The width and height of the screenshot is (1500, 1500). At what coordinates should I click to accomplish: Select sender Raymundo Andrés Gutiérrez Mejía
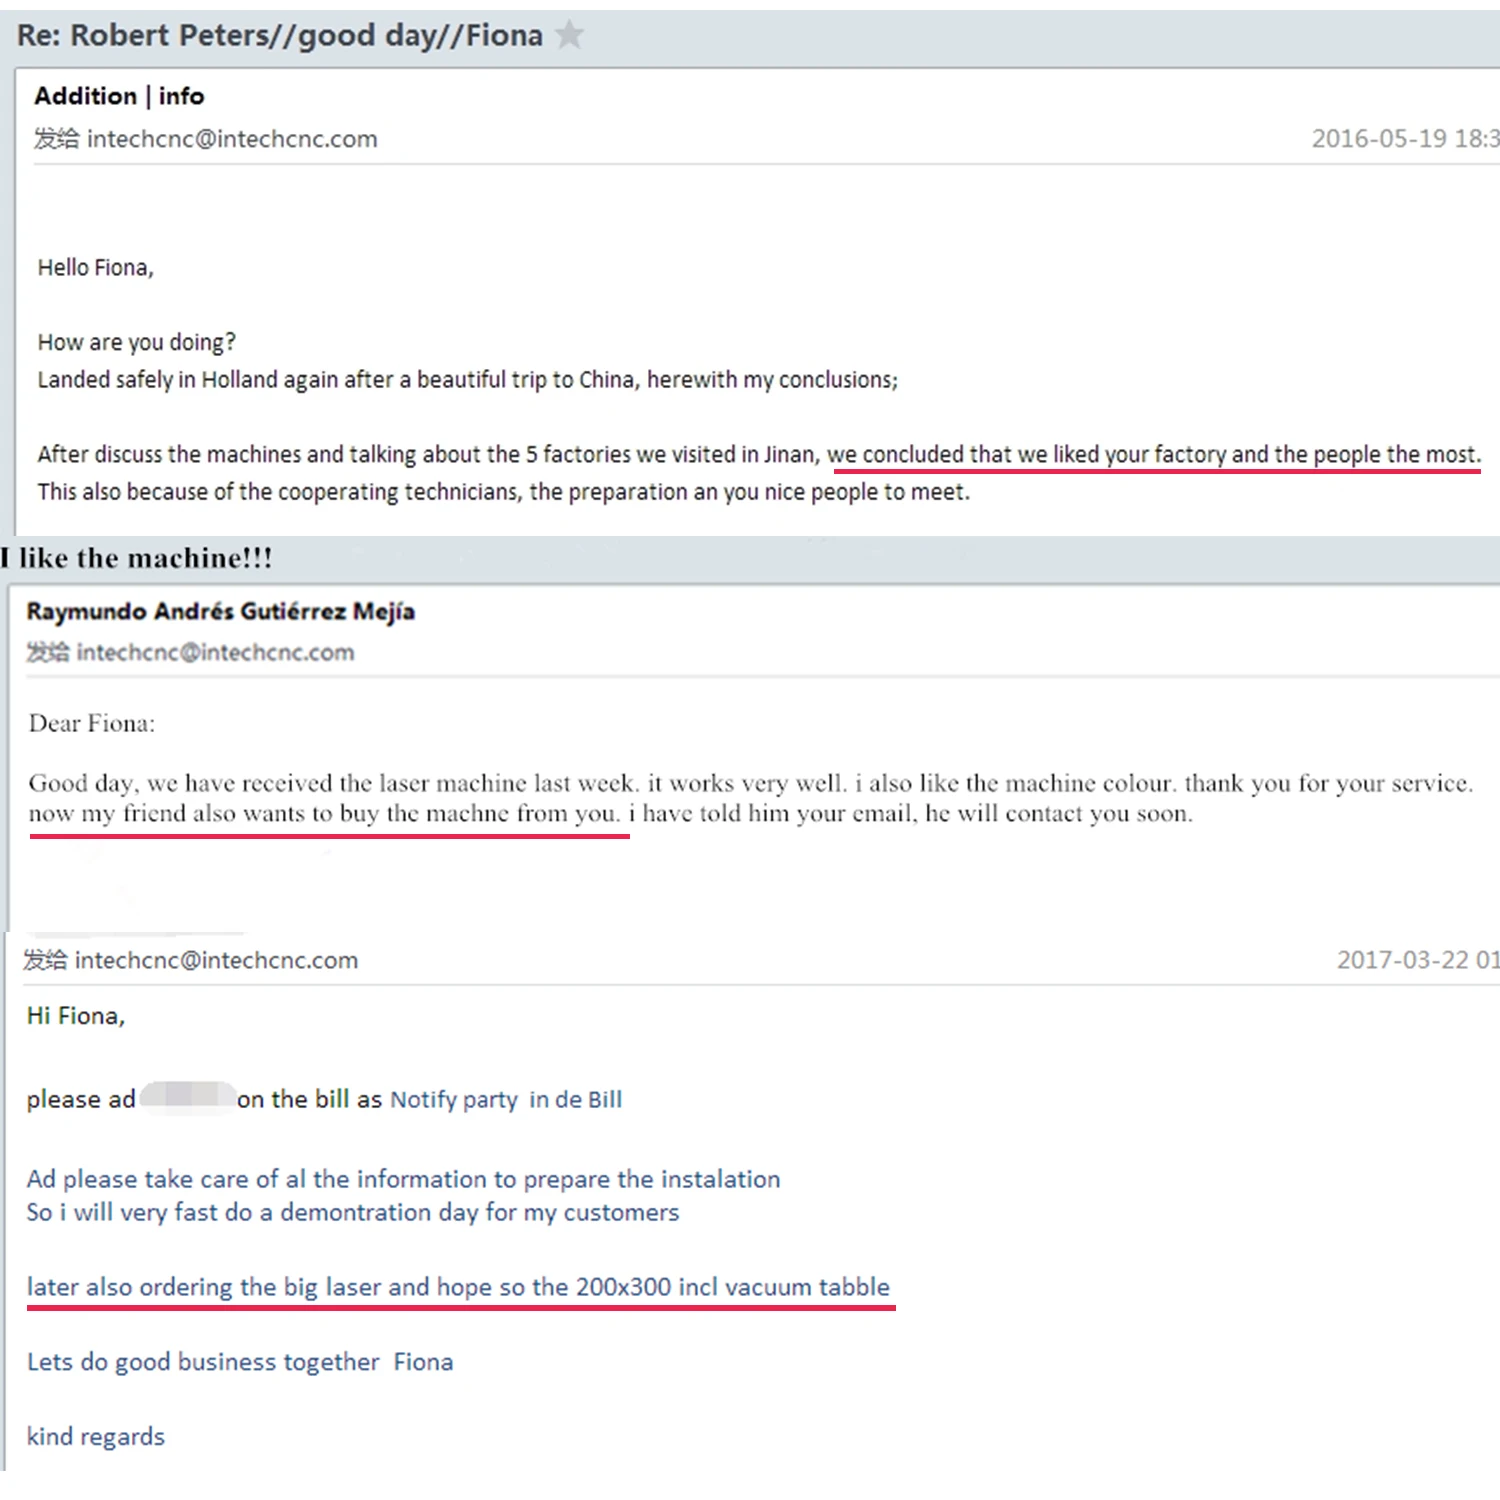tap(220, 611)
